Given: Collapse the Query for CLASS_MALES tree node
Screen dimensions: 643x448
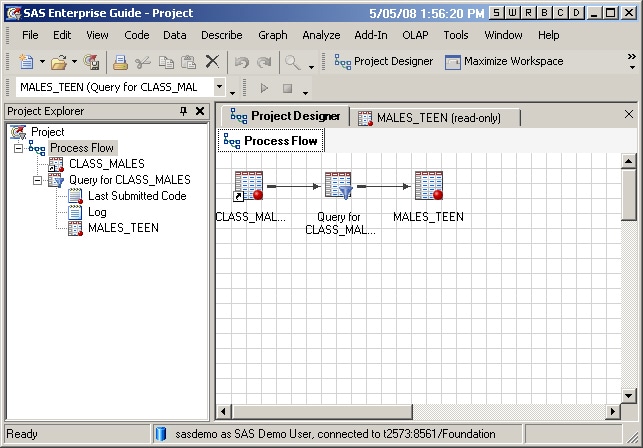Looking at the screenshot, I should pos(37,180).
